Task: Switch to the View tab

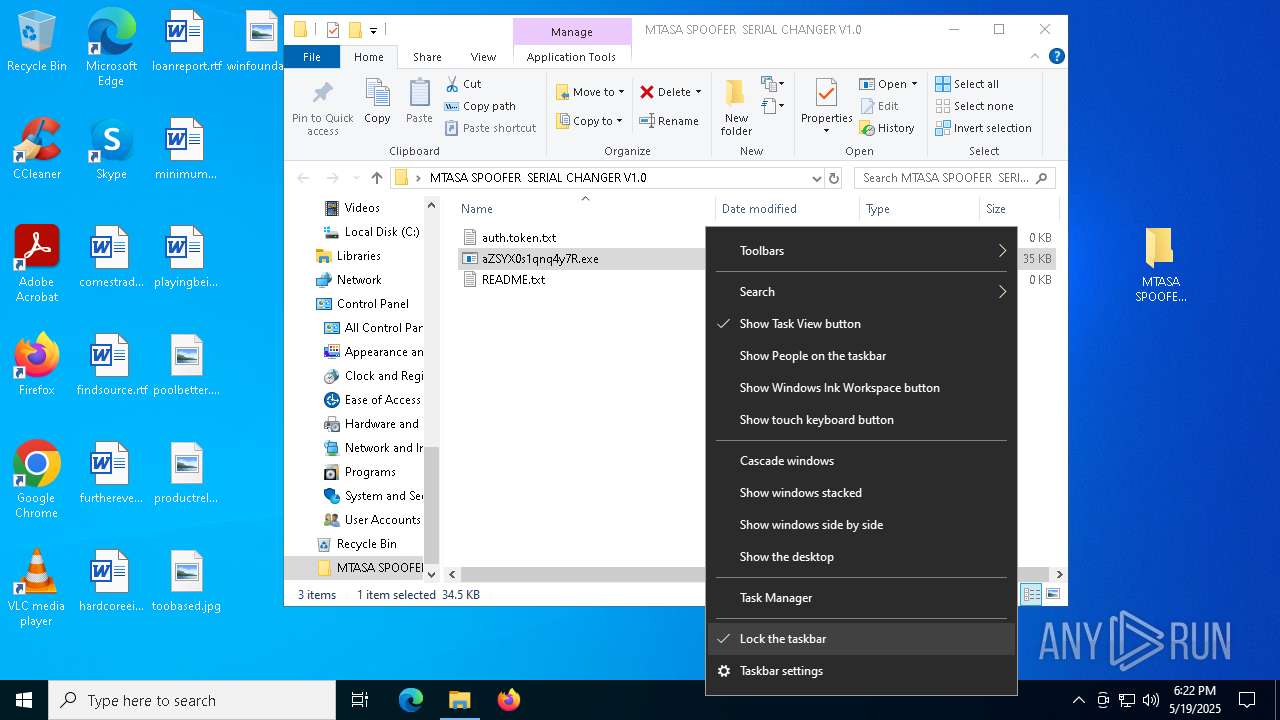Action: click(483, 57)
